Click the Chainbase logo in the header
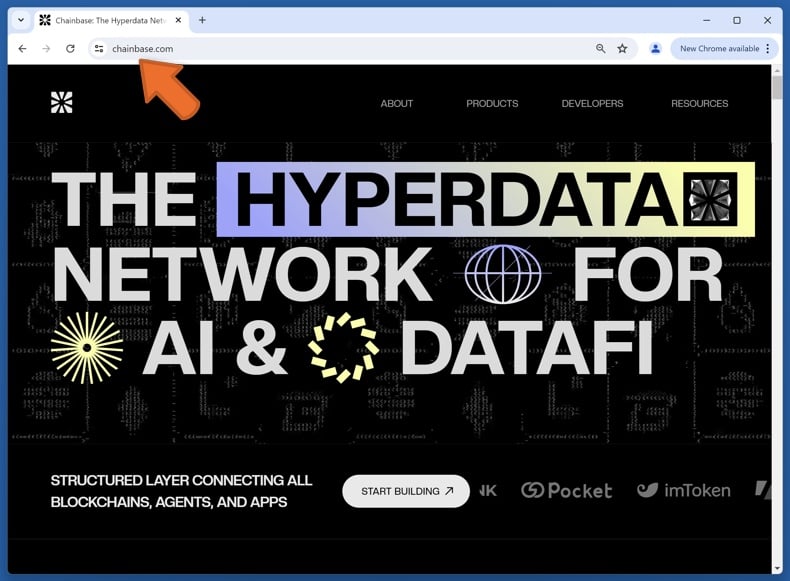This screenshot has width=790, height=581. [x=61, y=102]
